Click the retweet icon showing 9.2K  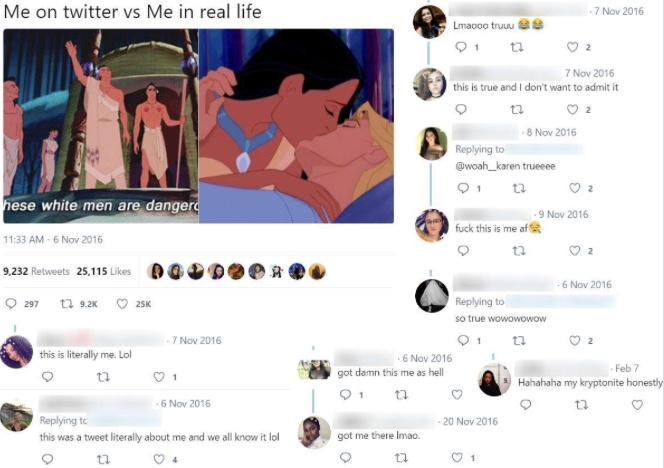pyautogui.click(x=66, y=304)
